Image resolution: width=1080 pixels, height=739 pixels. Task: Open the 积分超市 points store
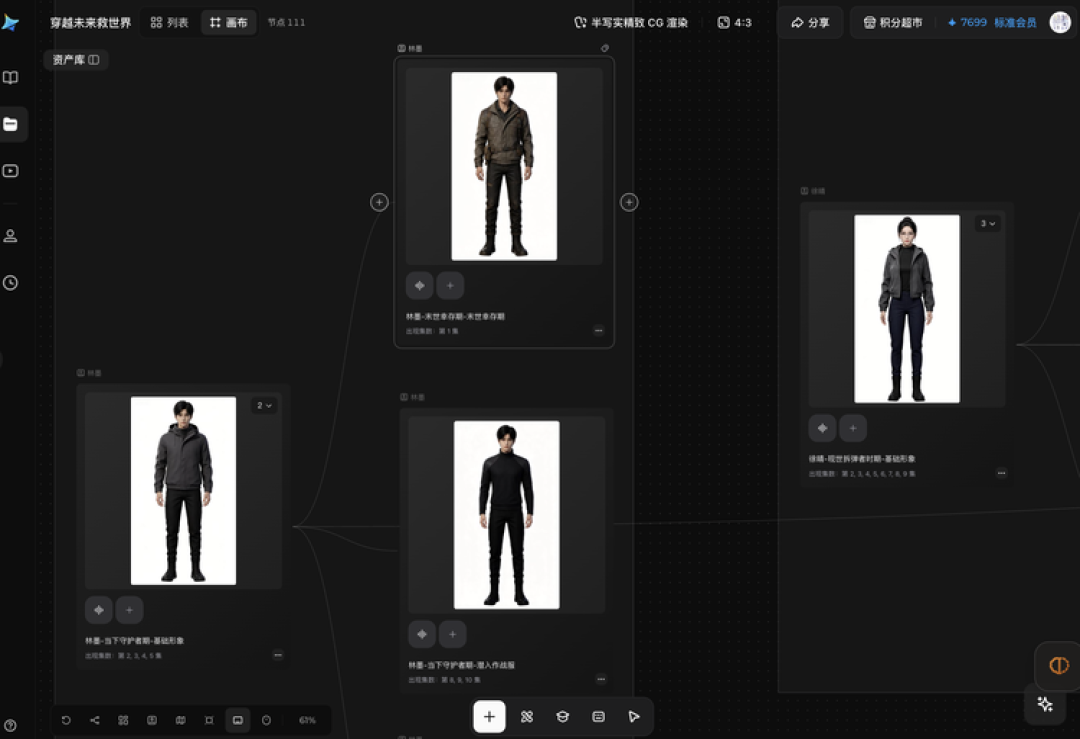pyautogui.click(x=893, y=23)
